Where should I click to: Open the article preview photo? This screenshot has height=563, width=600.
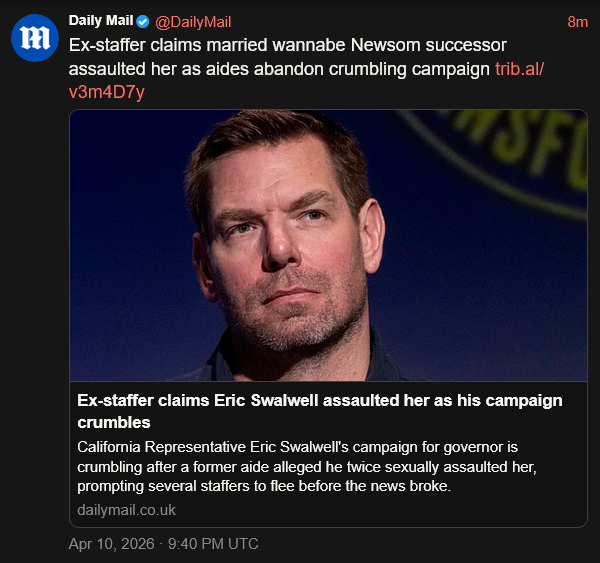tap(328, 245)
